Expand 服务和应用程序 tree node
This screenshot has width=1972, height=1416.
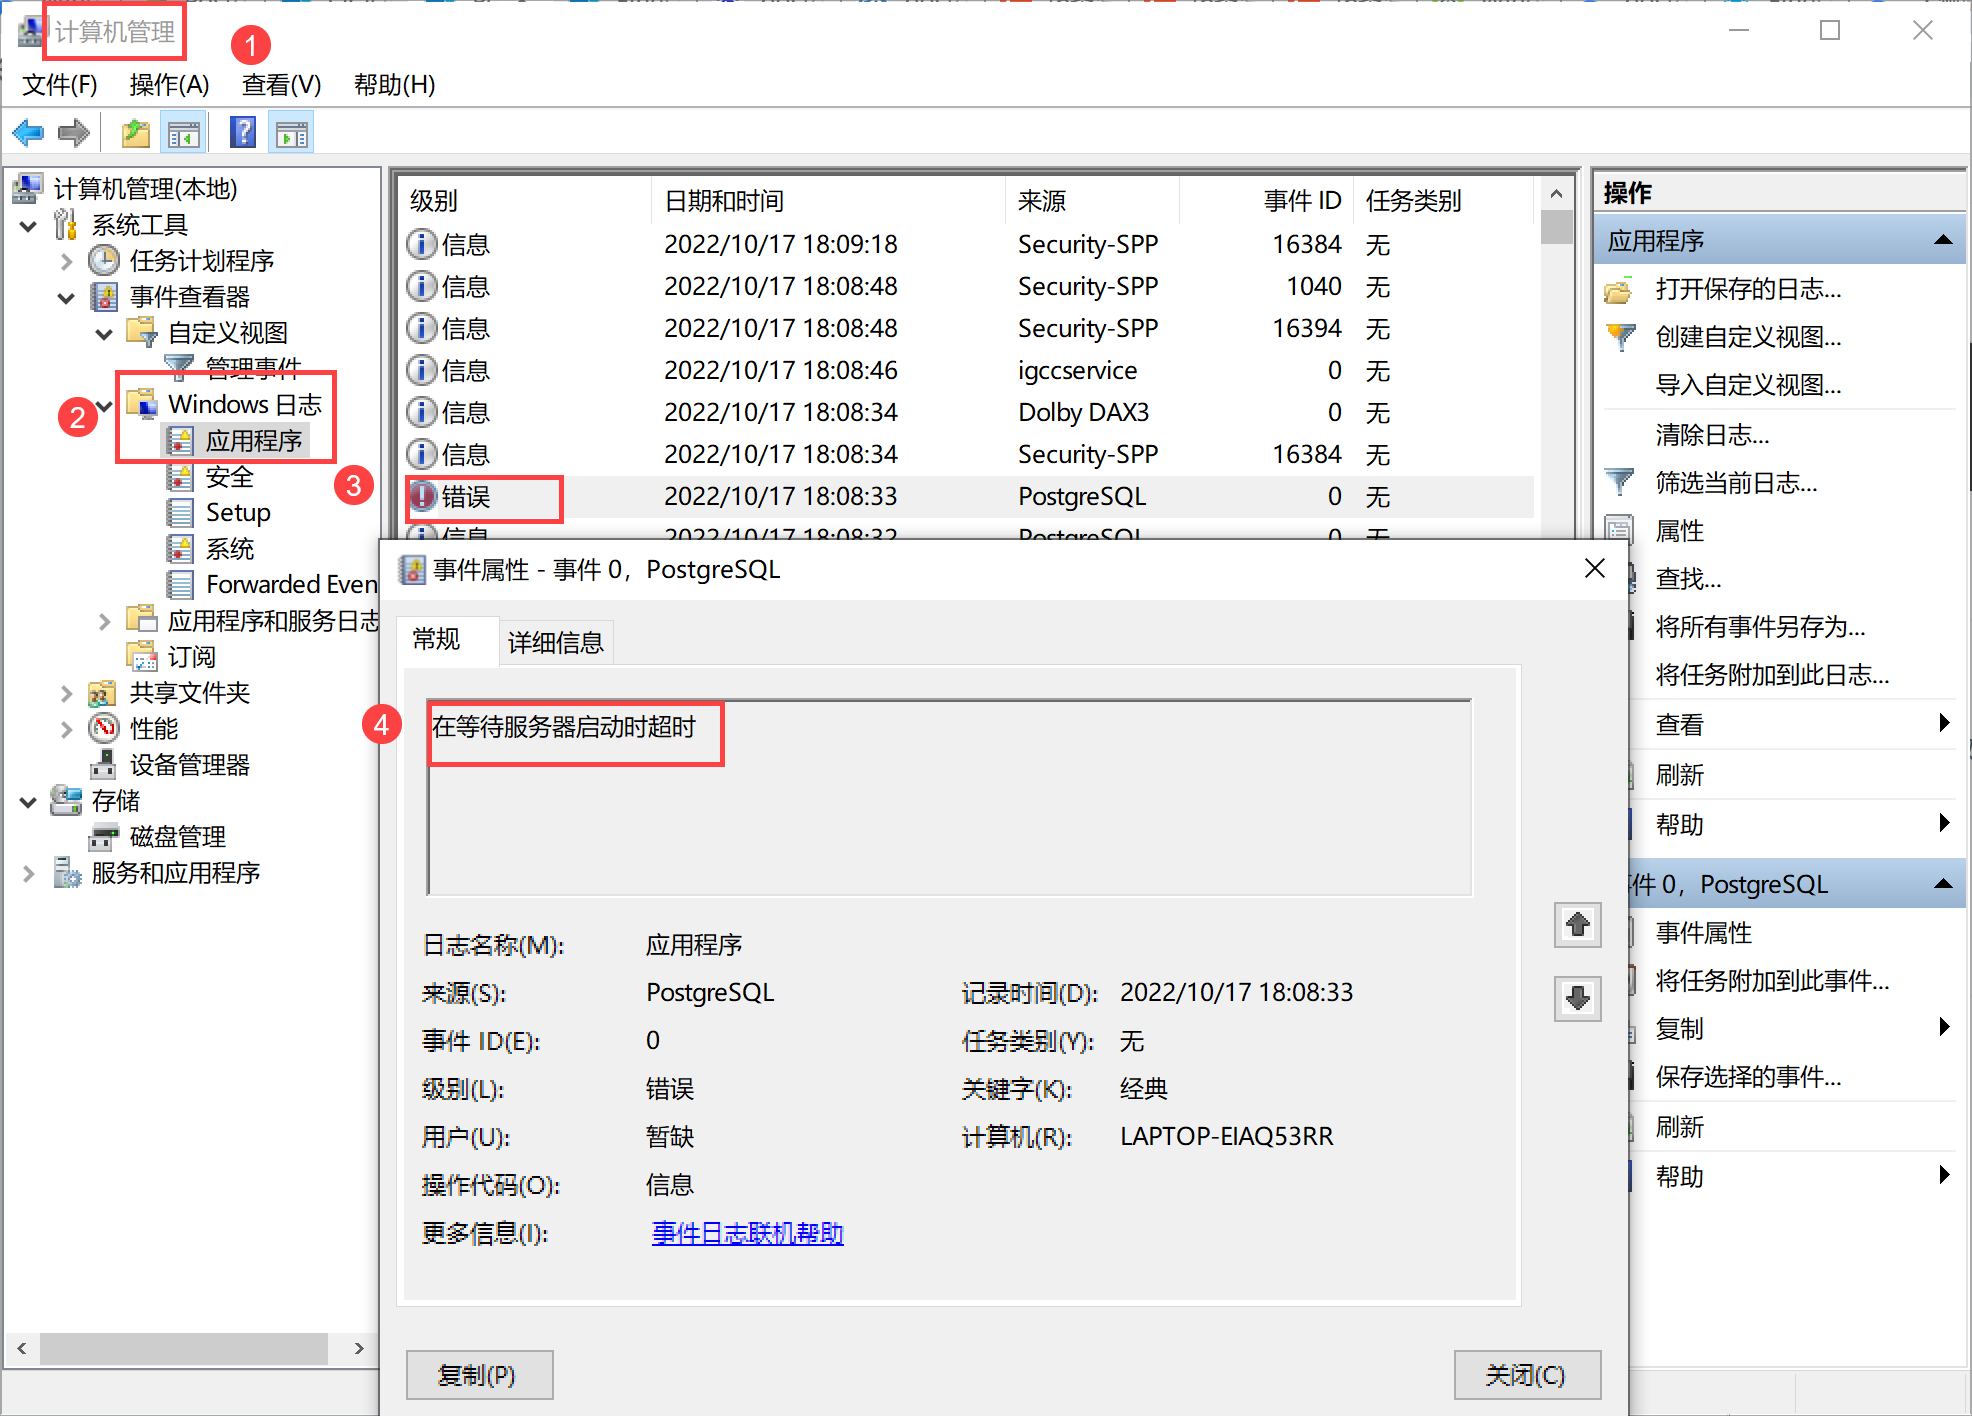pyautogui.click(x=29, y=873)
